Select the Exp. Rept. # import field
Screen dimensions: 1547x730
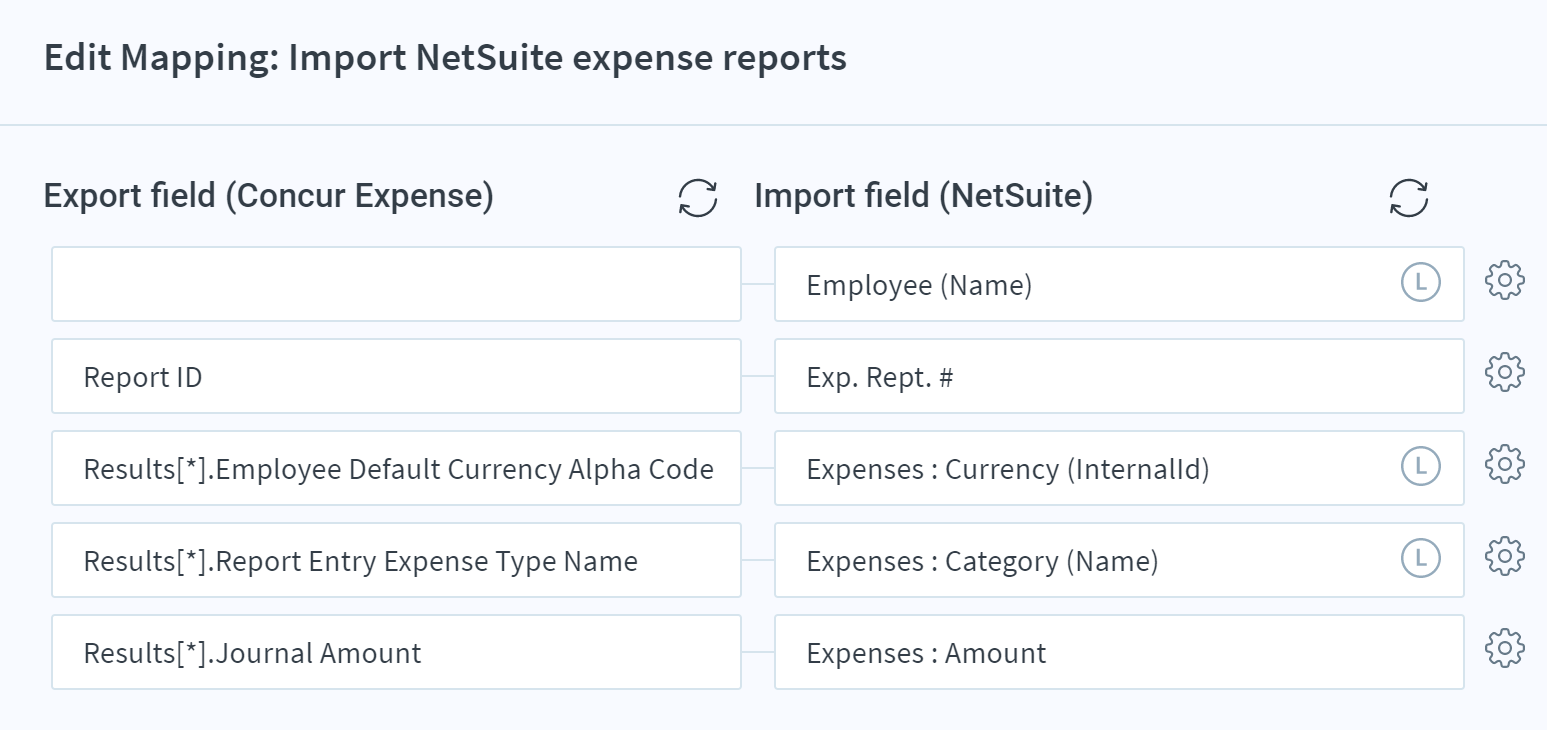1119,376
